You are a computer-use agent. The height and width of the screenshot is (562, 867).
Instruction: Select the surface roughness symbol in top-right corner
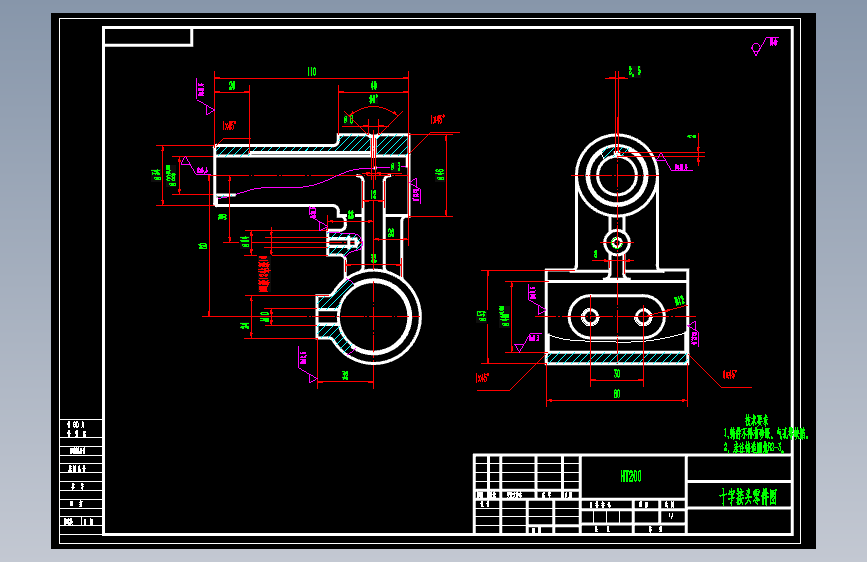pyautogui.click(x=764, y=46)
